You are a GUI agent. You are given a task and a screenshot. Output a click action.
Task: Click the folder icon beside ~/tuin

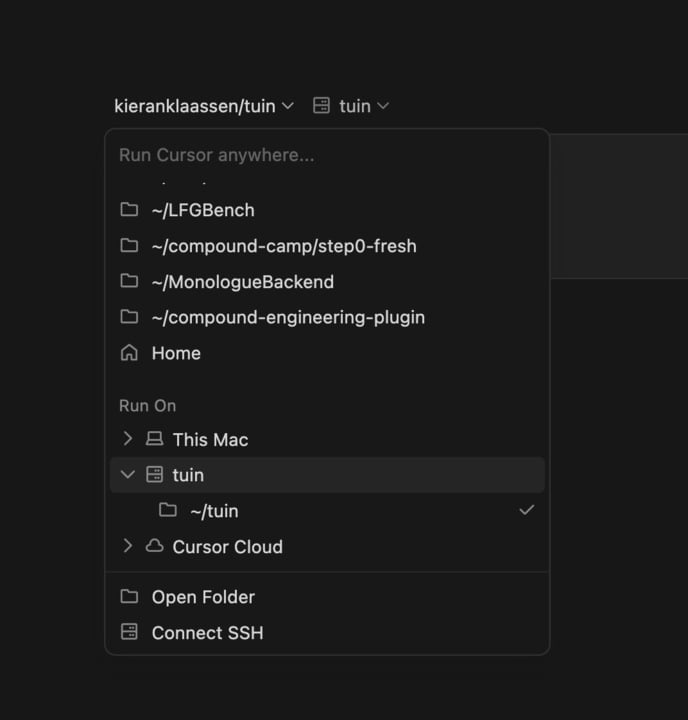[x=168, y=510]
